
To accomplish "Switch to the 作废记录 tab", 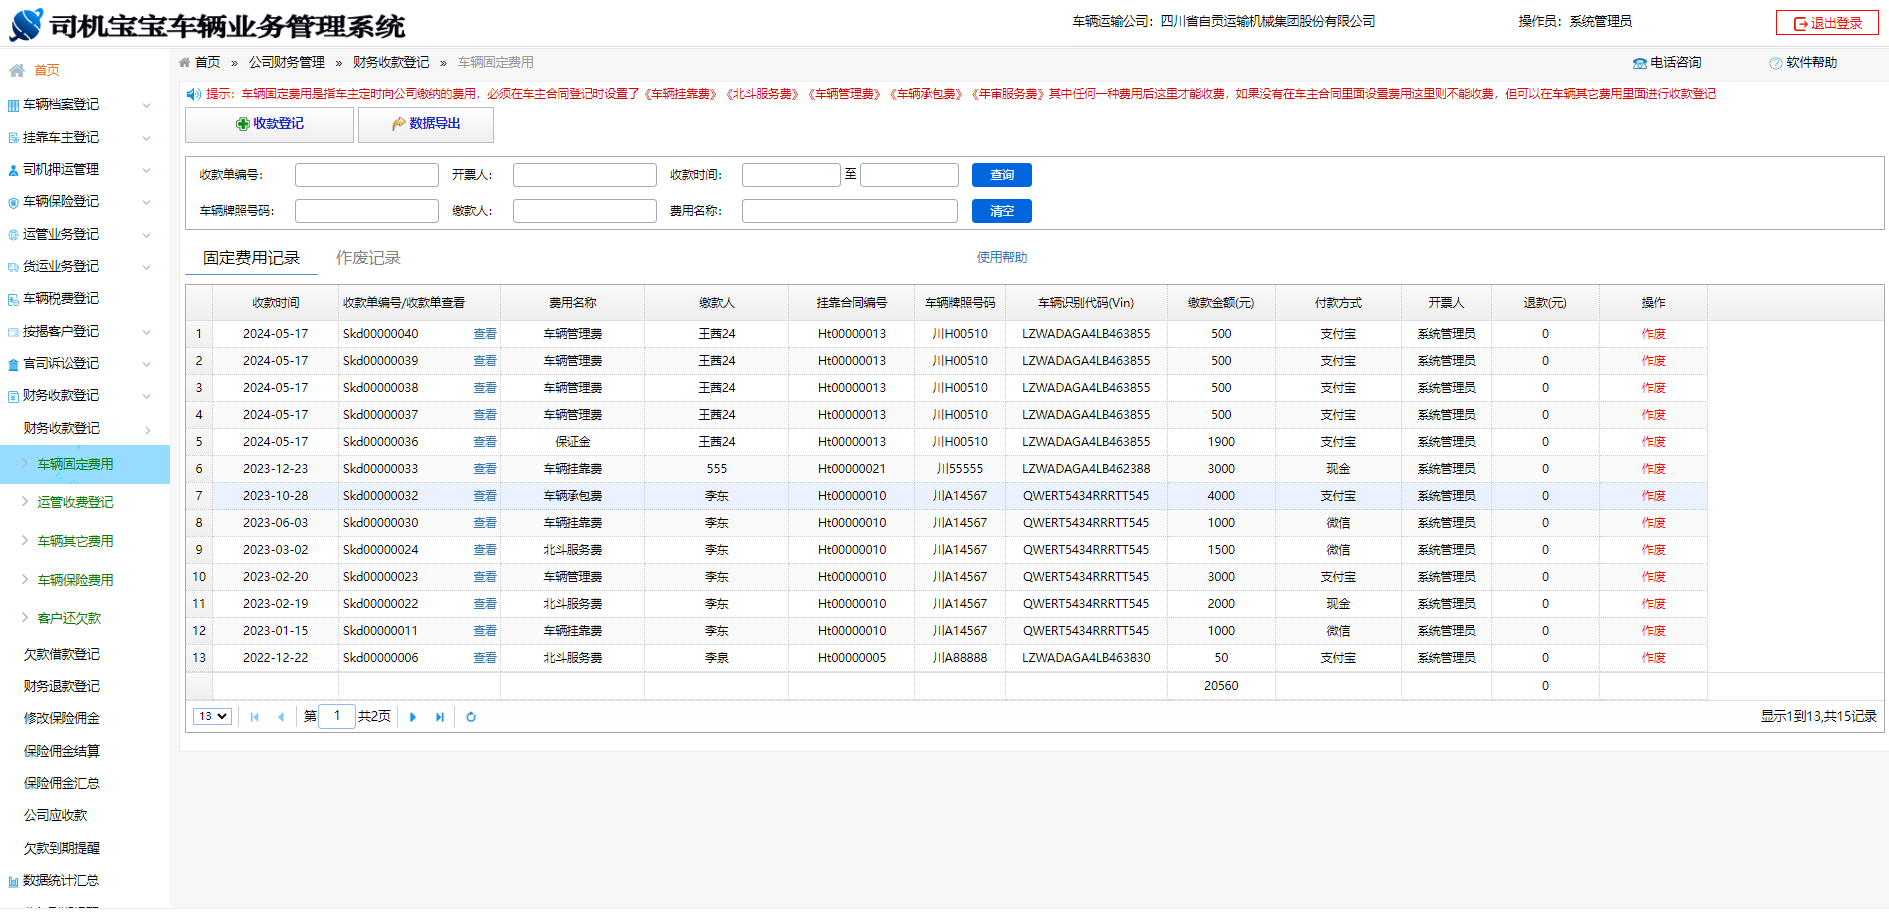I will pyautogui.click(x=368, y=258).
